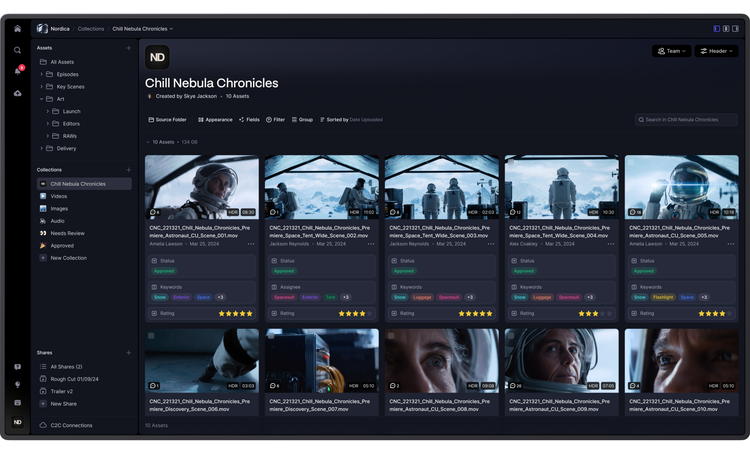Screen dimensions: 750x454
Task: Select the both panels layout icon
Action: (x=726, y=29)
